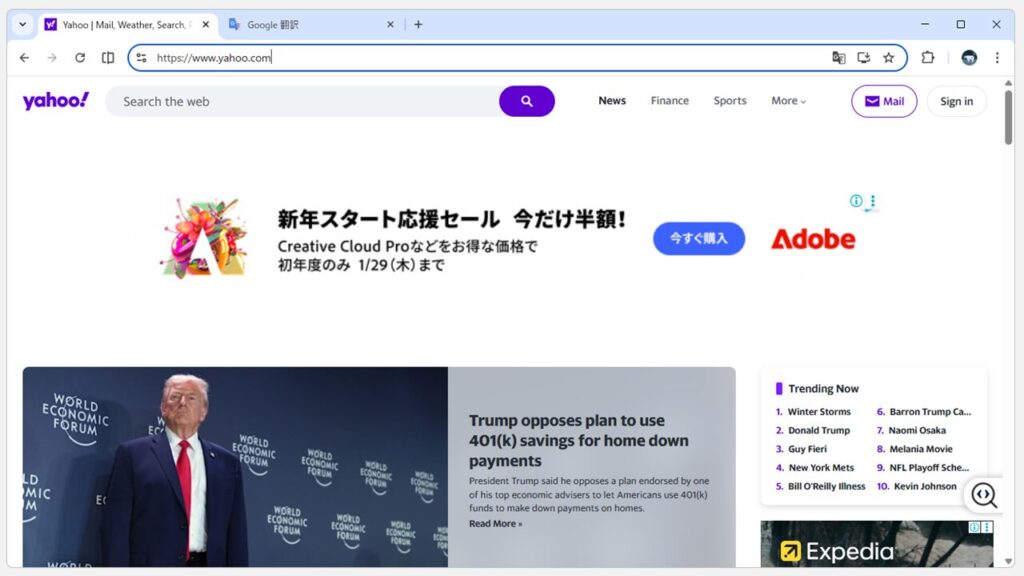The image size is (1024, 576).
Task: Click the magnifying glass search icon
Action: coord(527,101)
